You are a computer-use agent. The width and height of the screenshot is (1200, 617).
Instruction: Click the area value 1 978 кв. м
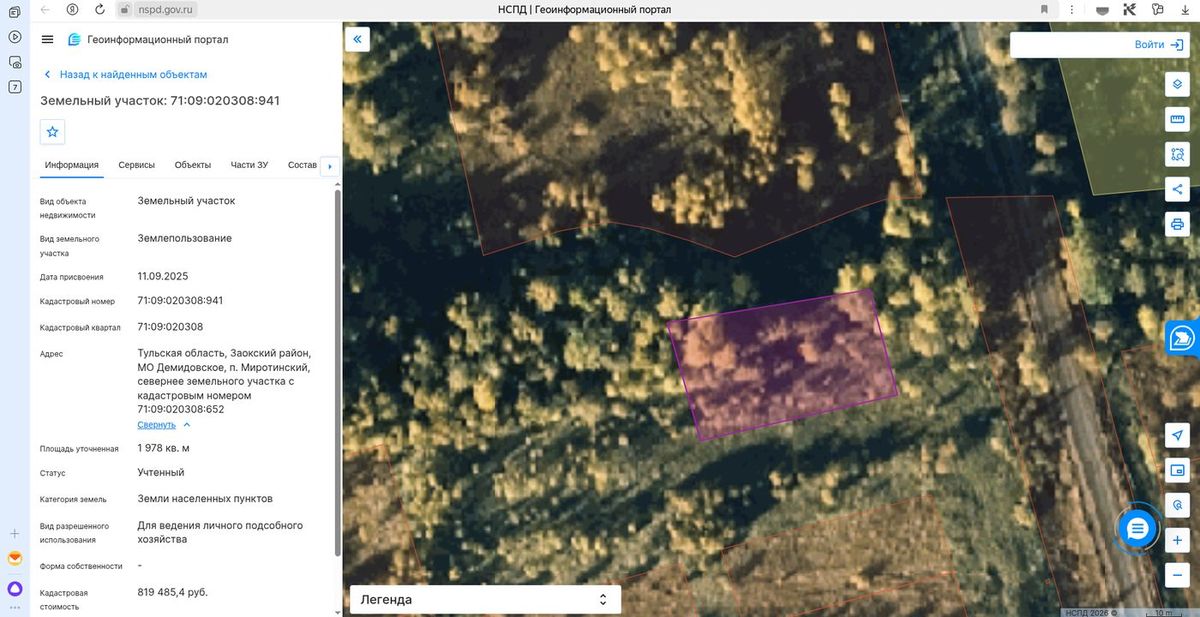pos(163,448)
